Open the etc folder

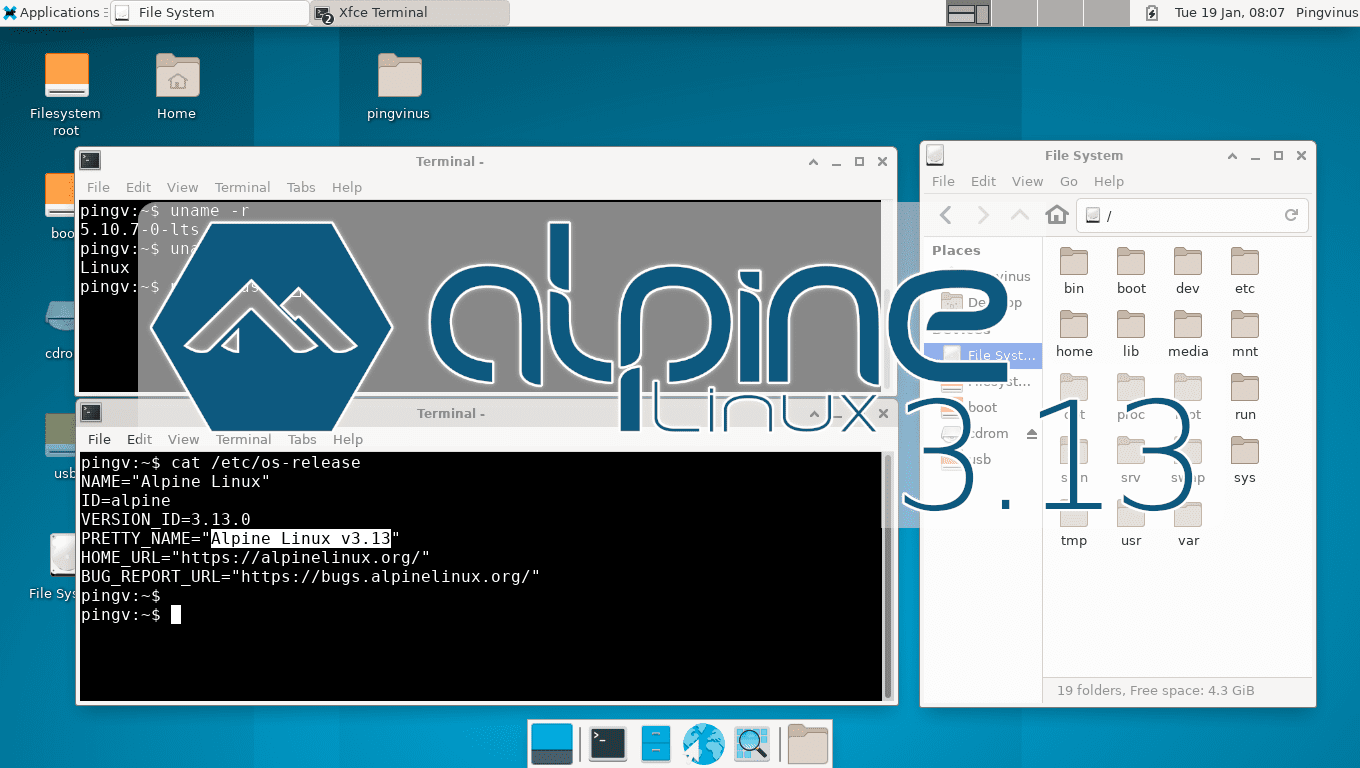pyautogui.click(x=1244, y=270)
